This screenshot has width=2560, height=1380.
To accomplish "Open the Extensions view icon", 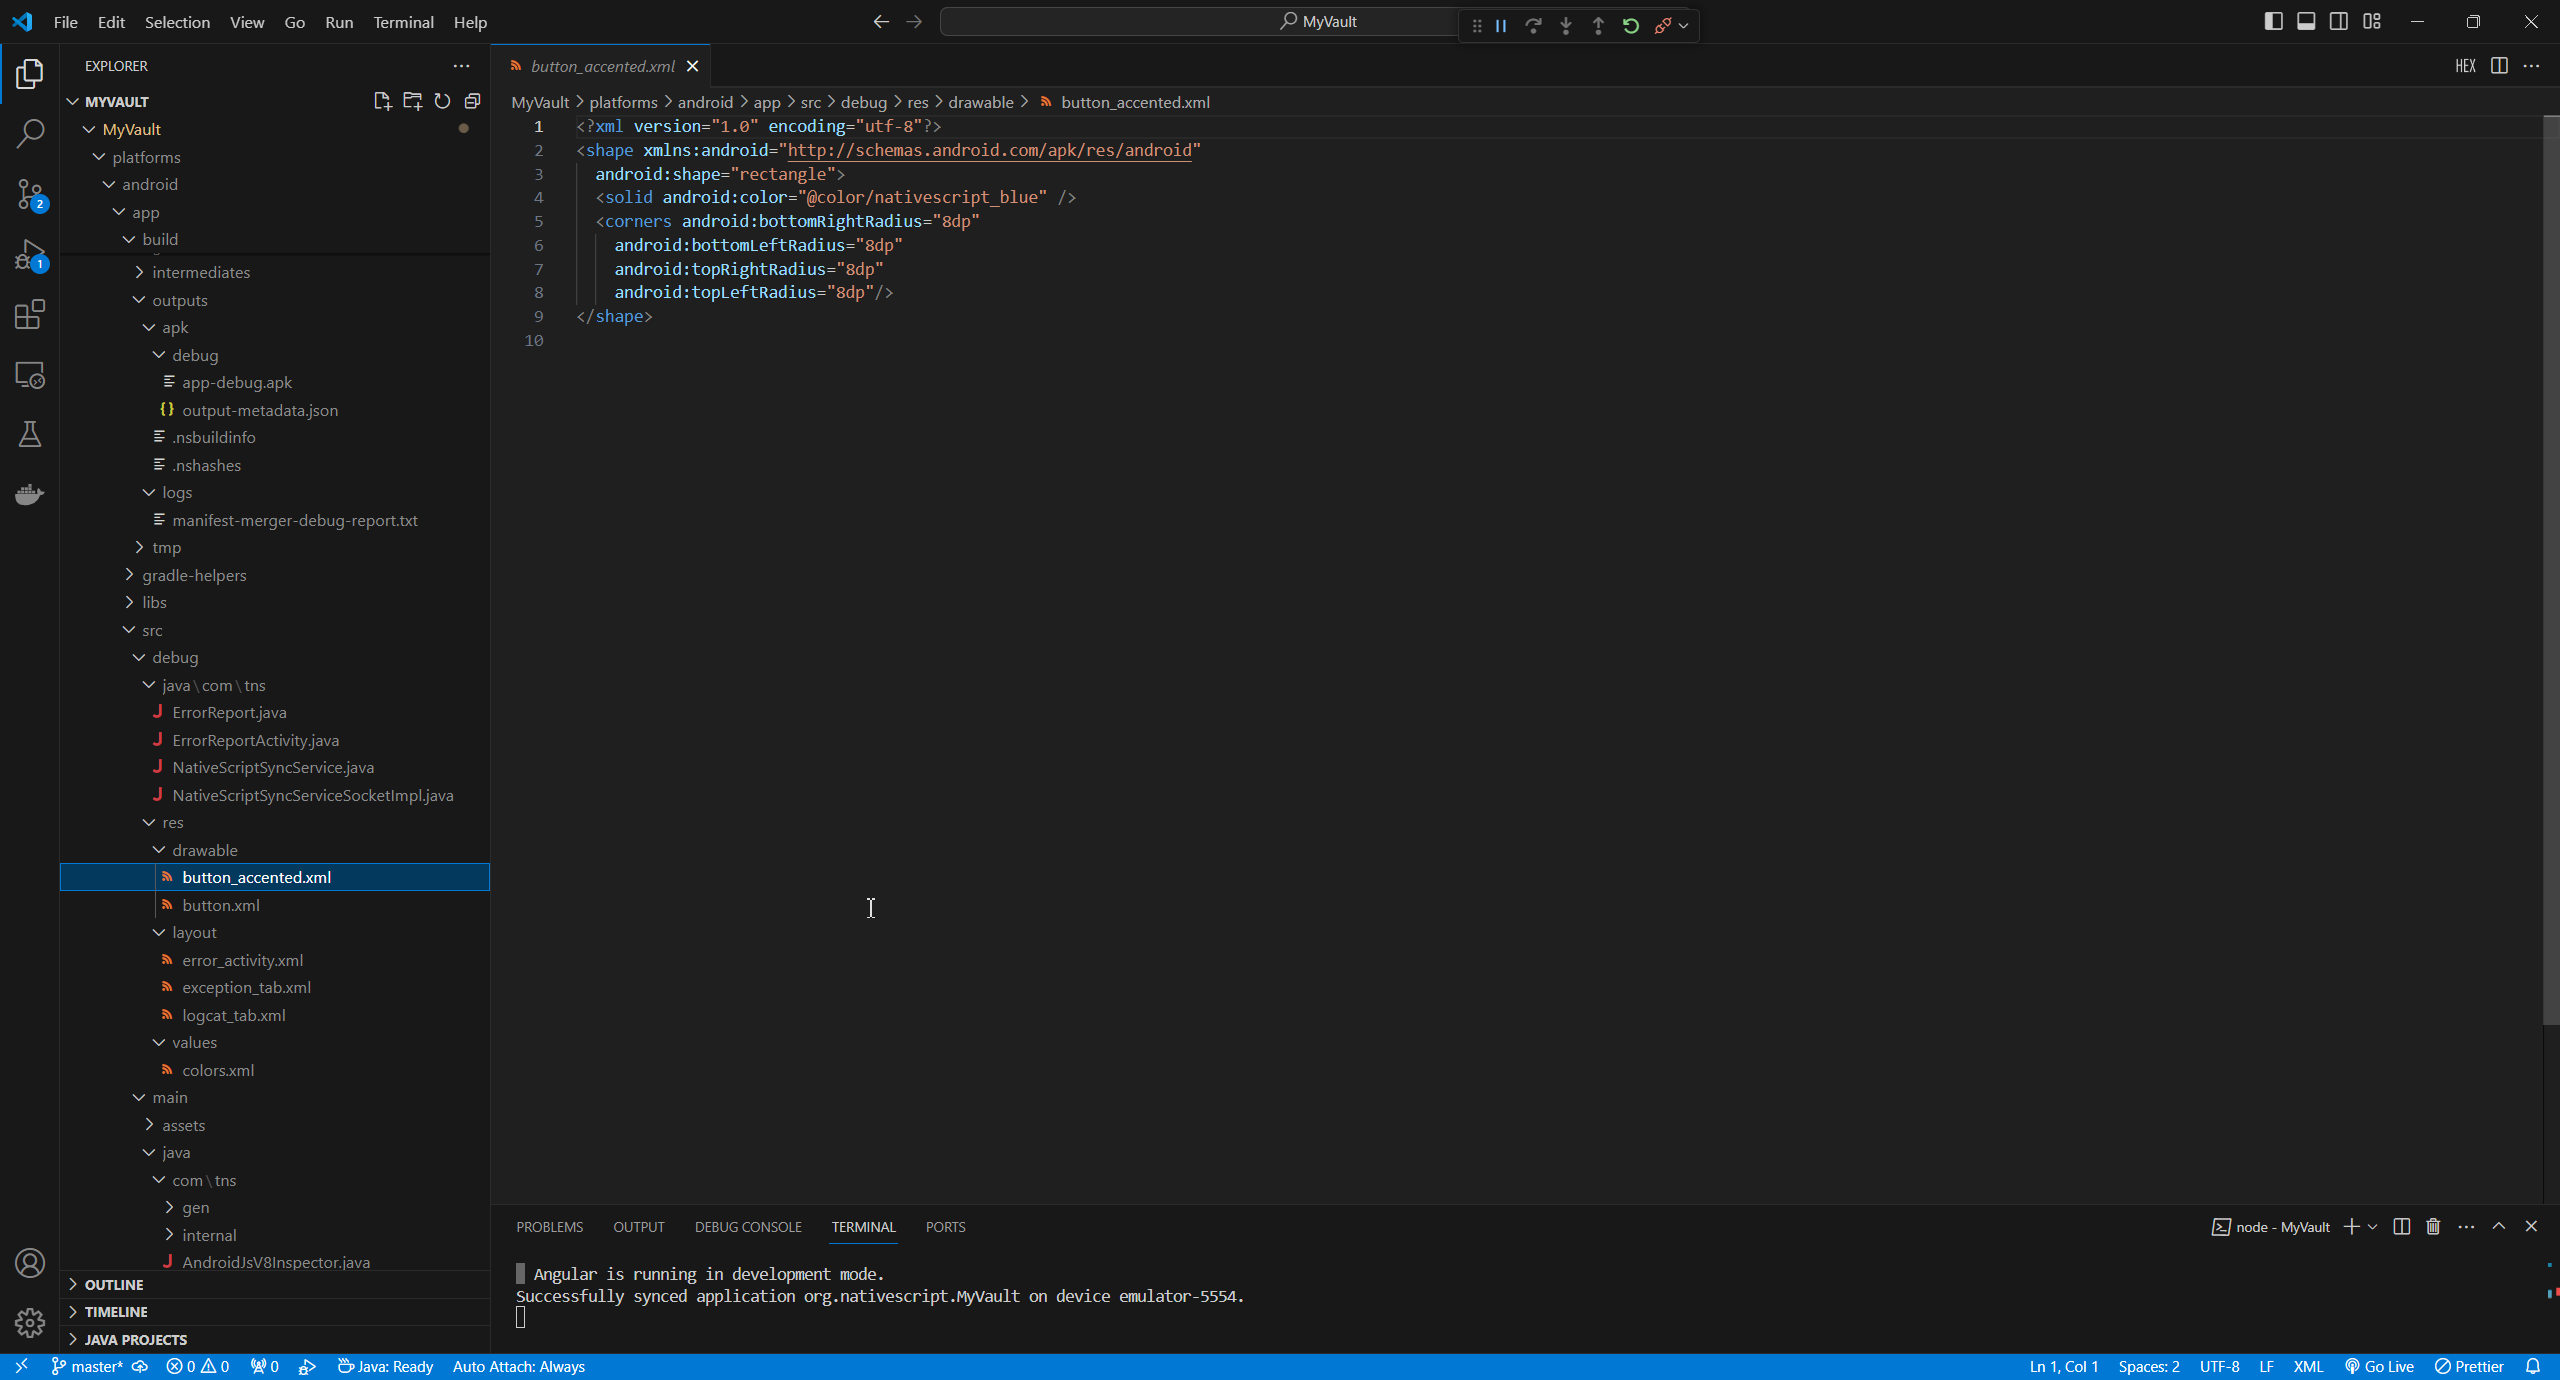I will coord(30,315).
